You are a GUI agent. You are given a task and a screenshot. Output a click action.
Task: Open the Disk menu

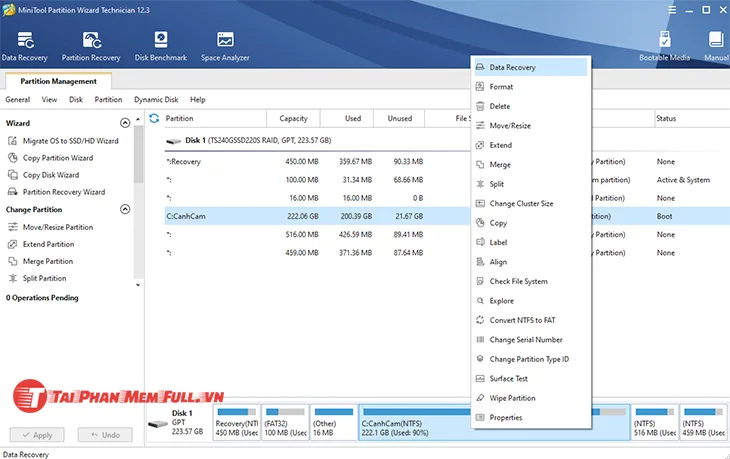click(x=76, y=100)
